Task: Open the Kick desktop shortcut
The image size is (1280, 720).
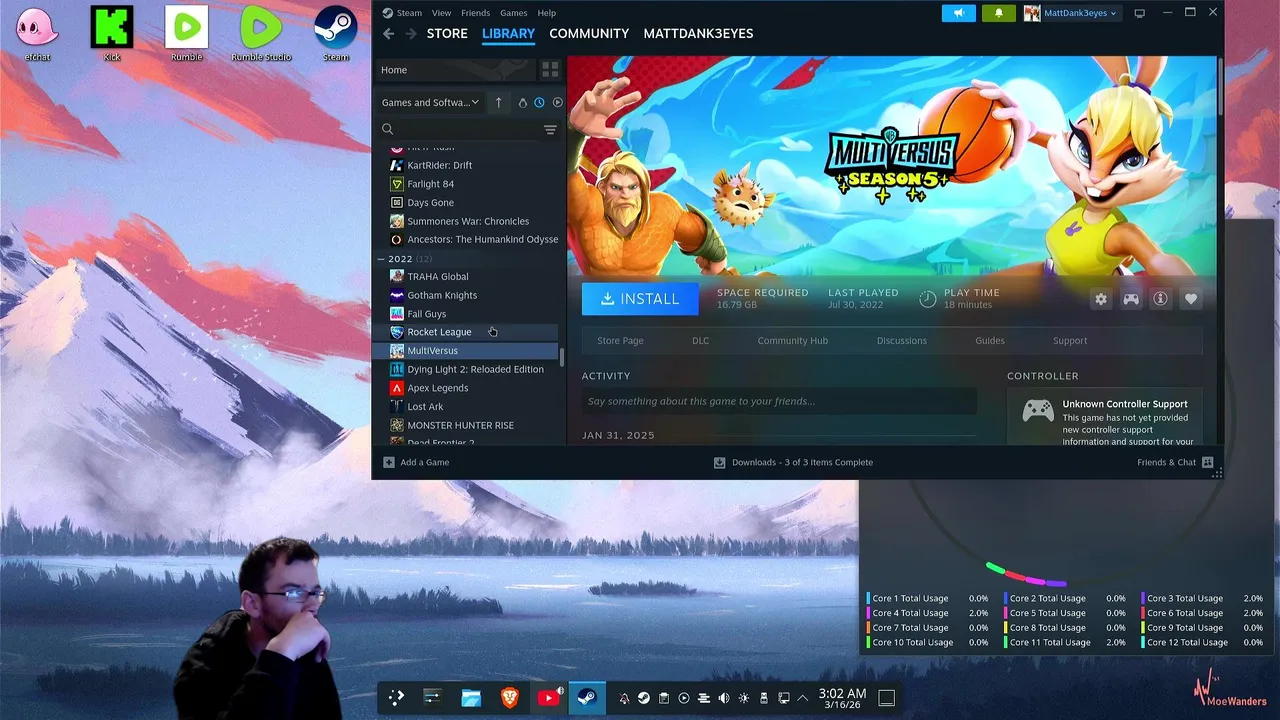Action: tap(112, 34)
